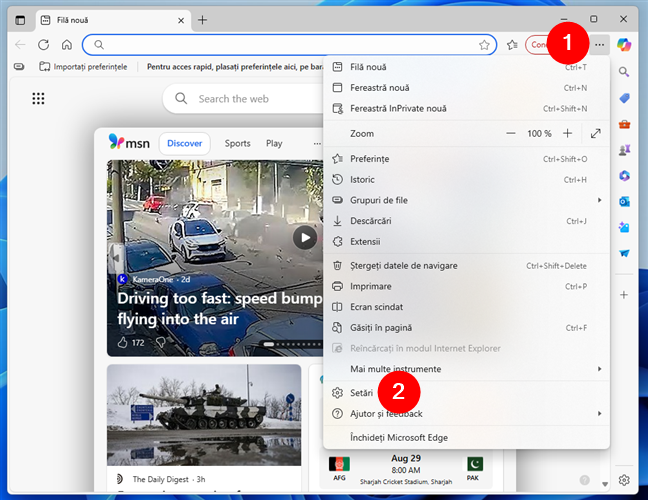Screen dimensions: 648x500
Task: Open the tab actions menu icon
Action: [20, 20]
